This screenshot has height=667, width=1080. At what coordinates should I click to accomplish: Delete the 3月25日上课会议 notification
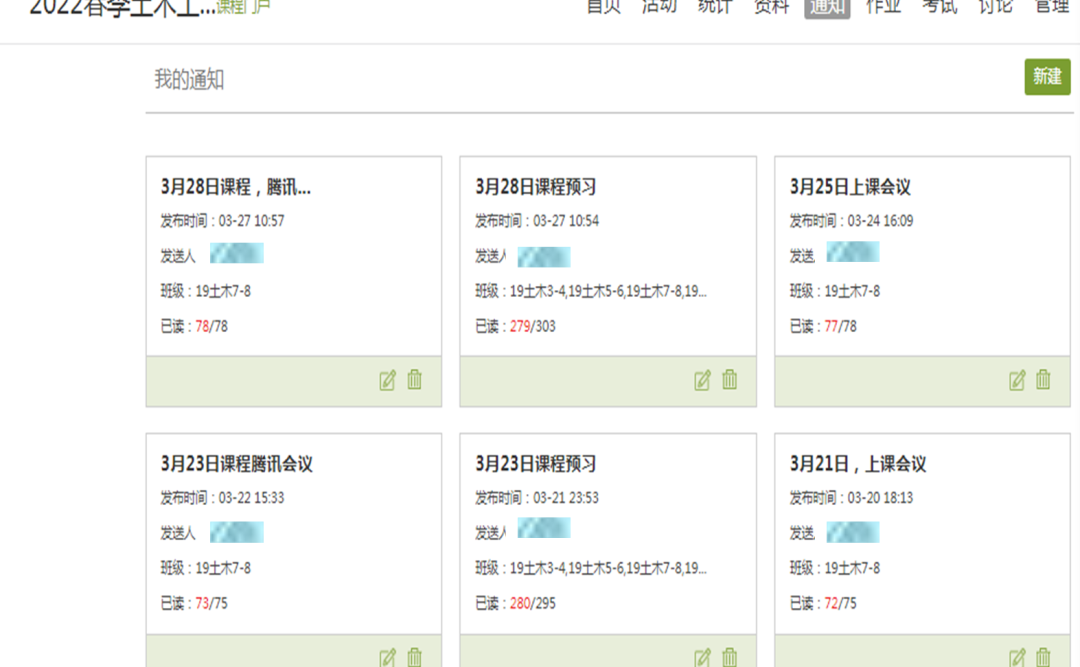point(1043,380)
